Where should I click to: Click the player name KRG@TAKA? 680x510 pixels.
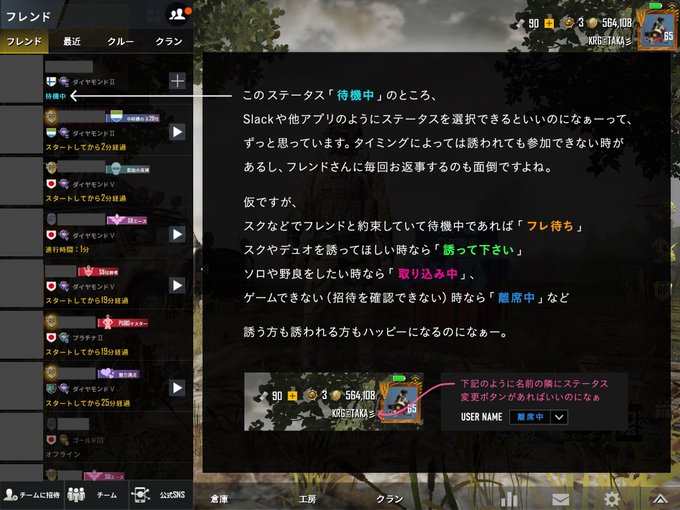point(609,41)
